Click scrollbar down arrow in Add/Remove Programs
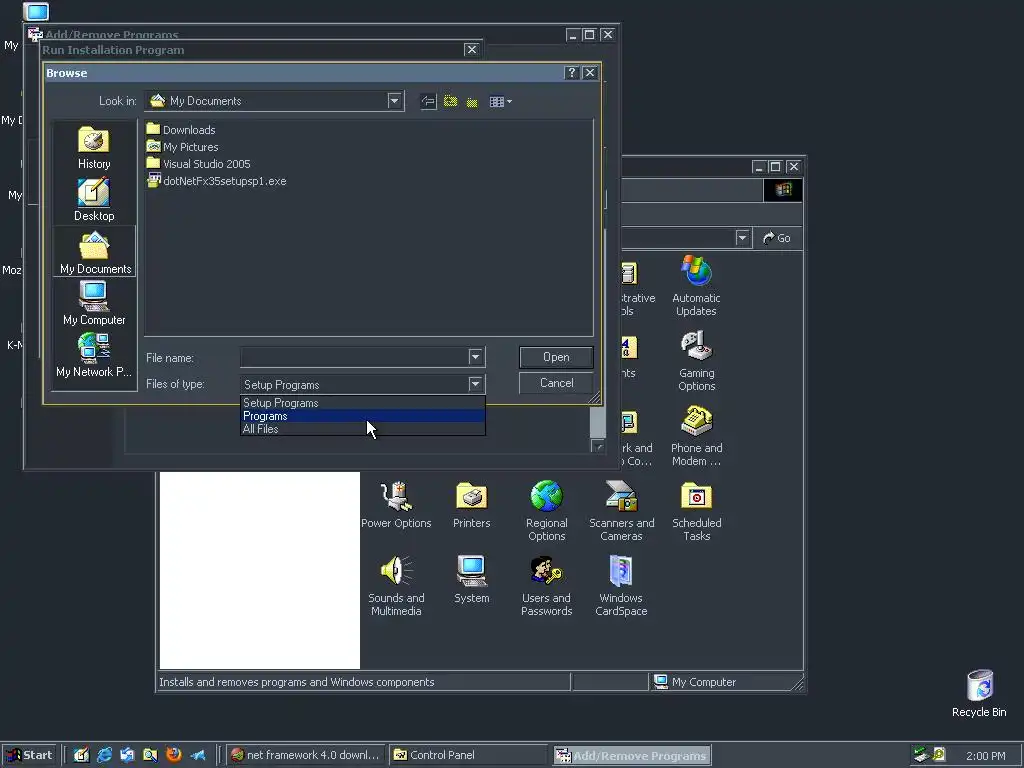1024x768 pixels. (598, 446)
